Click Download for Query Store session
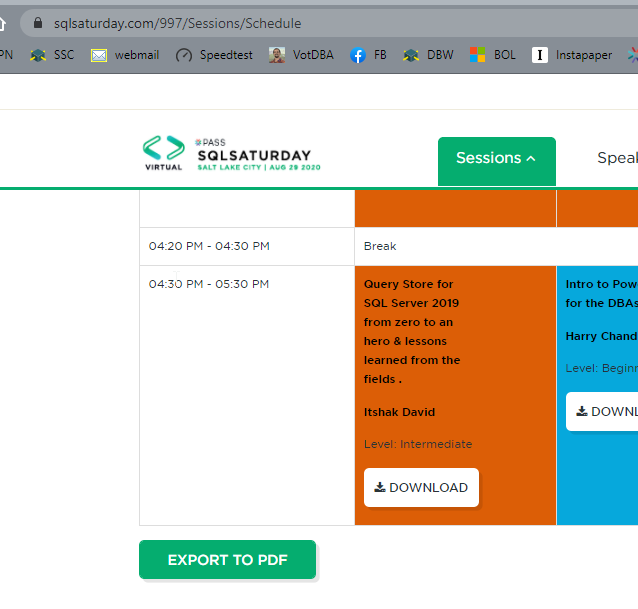 [421, 488]
